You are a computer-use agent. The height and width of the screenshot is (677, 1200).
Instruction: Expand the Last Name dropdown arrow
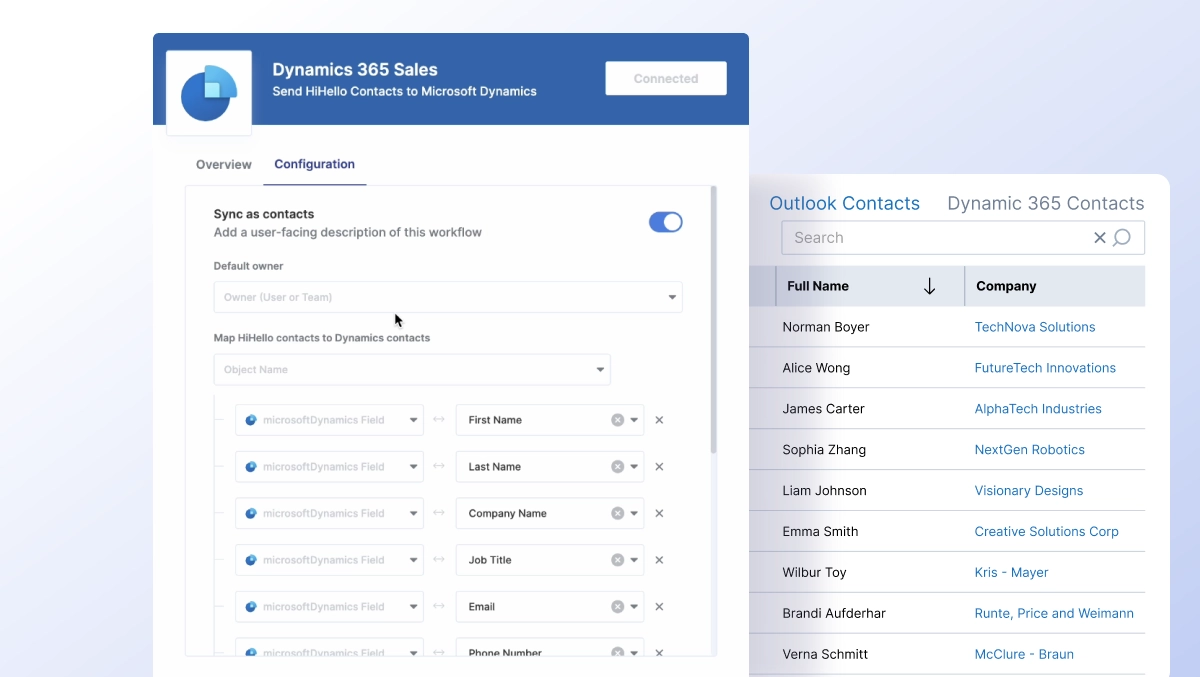coord(634,467)
